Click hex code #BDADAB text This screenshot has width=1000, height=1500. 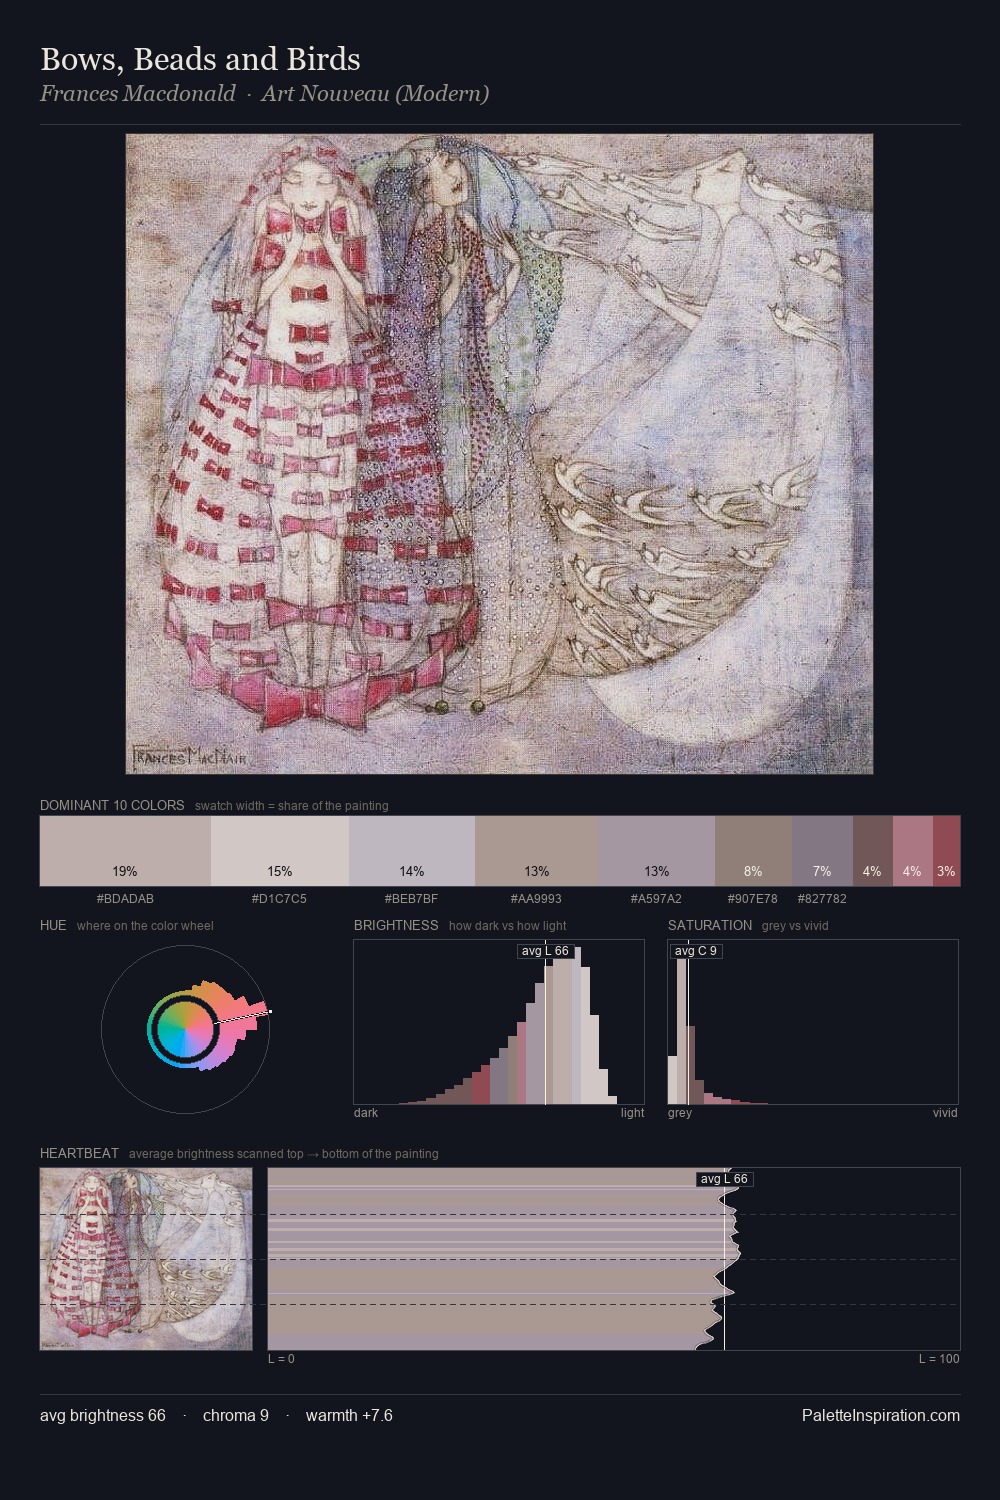(x=125, y=898)
